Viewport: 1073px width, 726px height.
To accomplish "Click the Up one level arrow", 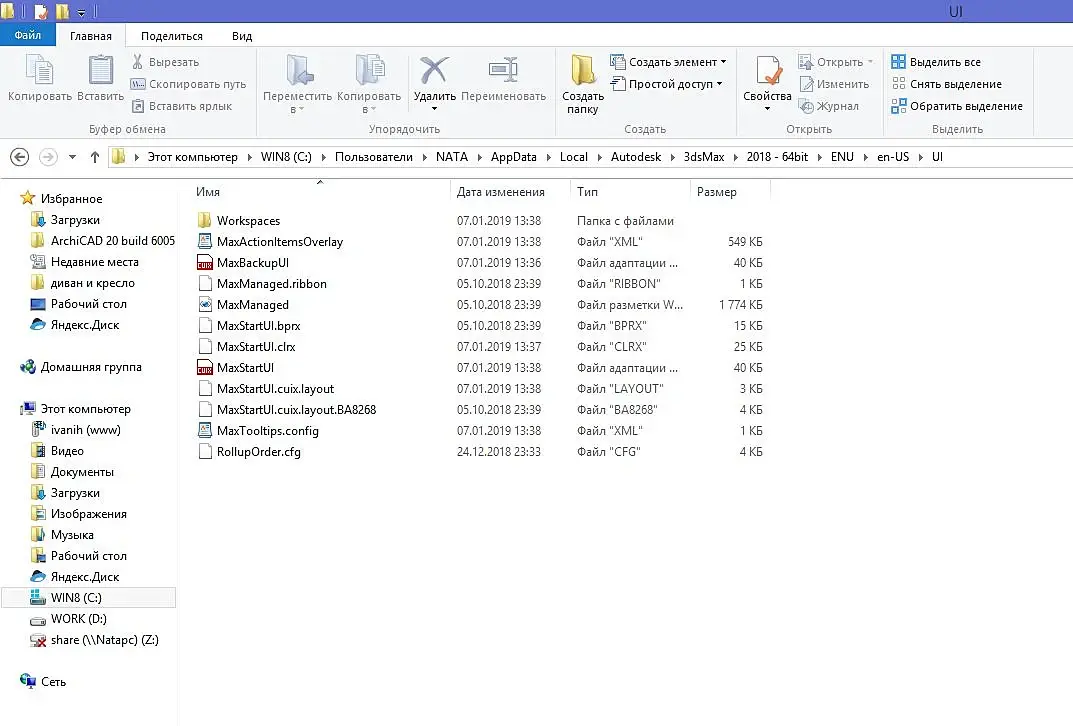I will click(x=94, y=157).
